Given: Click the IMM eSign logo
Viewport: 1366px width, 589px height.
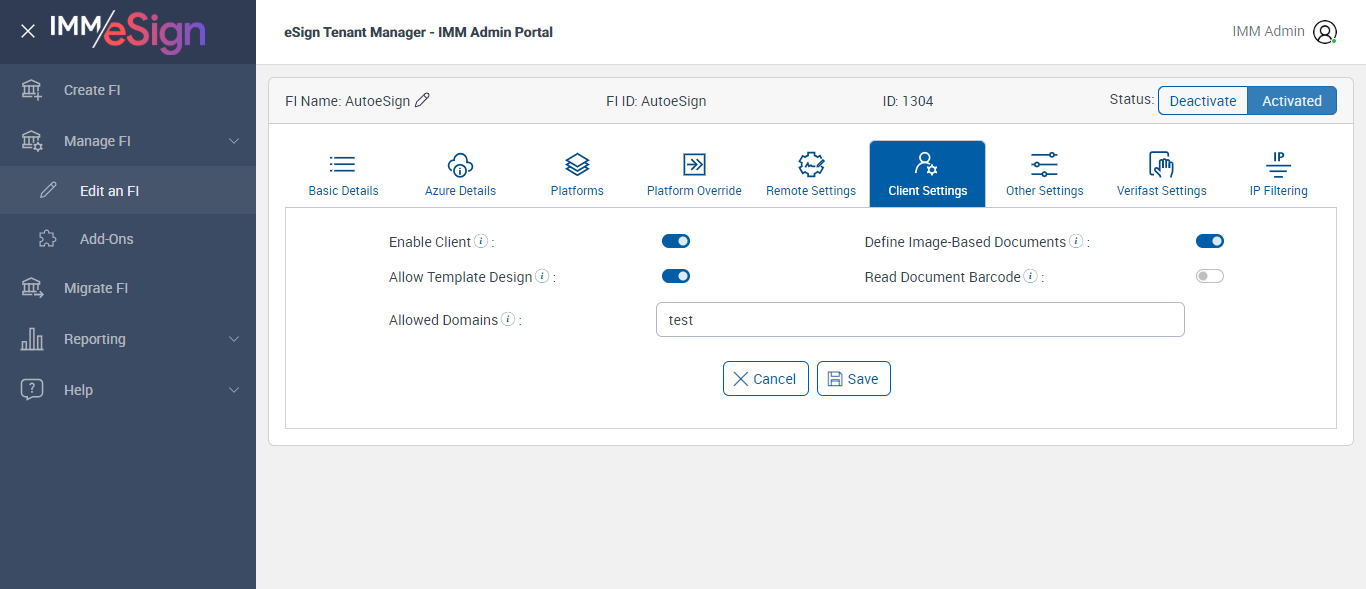Looking at the screenshot, I should 127,31.
